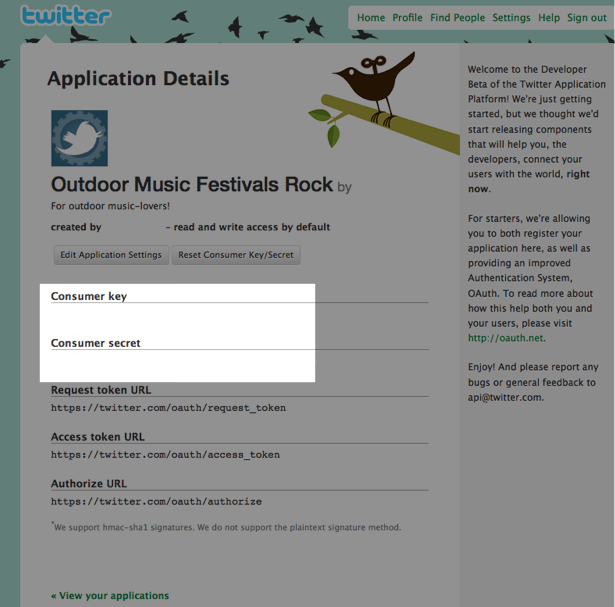Screen dimensions: 615x607
Task: Select the Access token URL text
Action: pyautogui.click(x=165, y=455)
